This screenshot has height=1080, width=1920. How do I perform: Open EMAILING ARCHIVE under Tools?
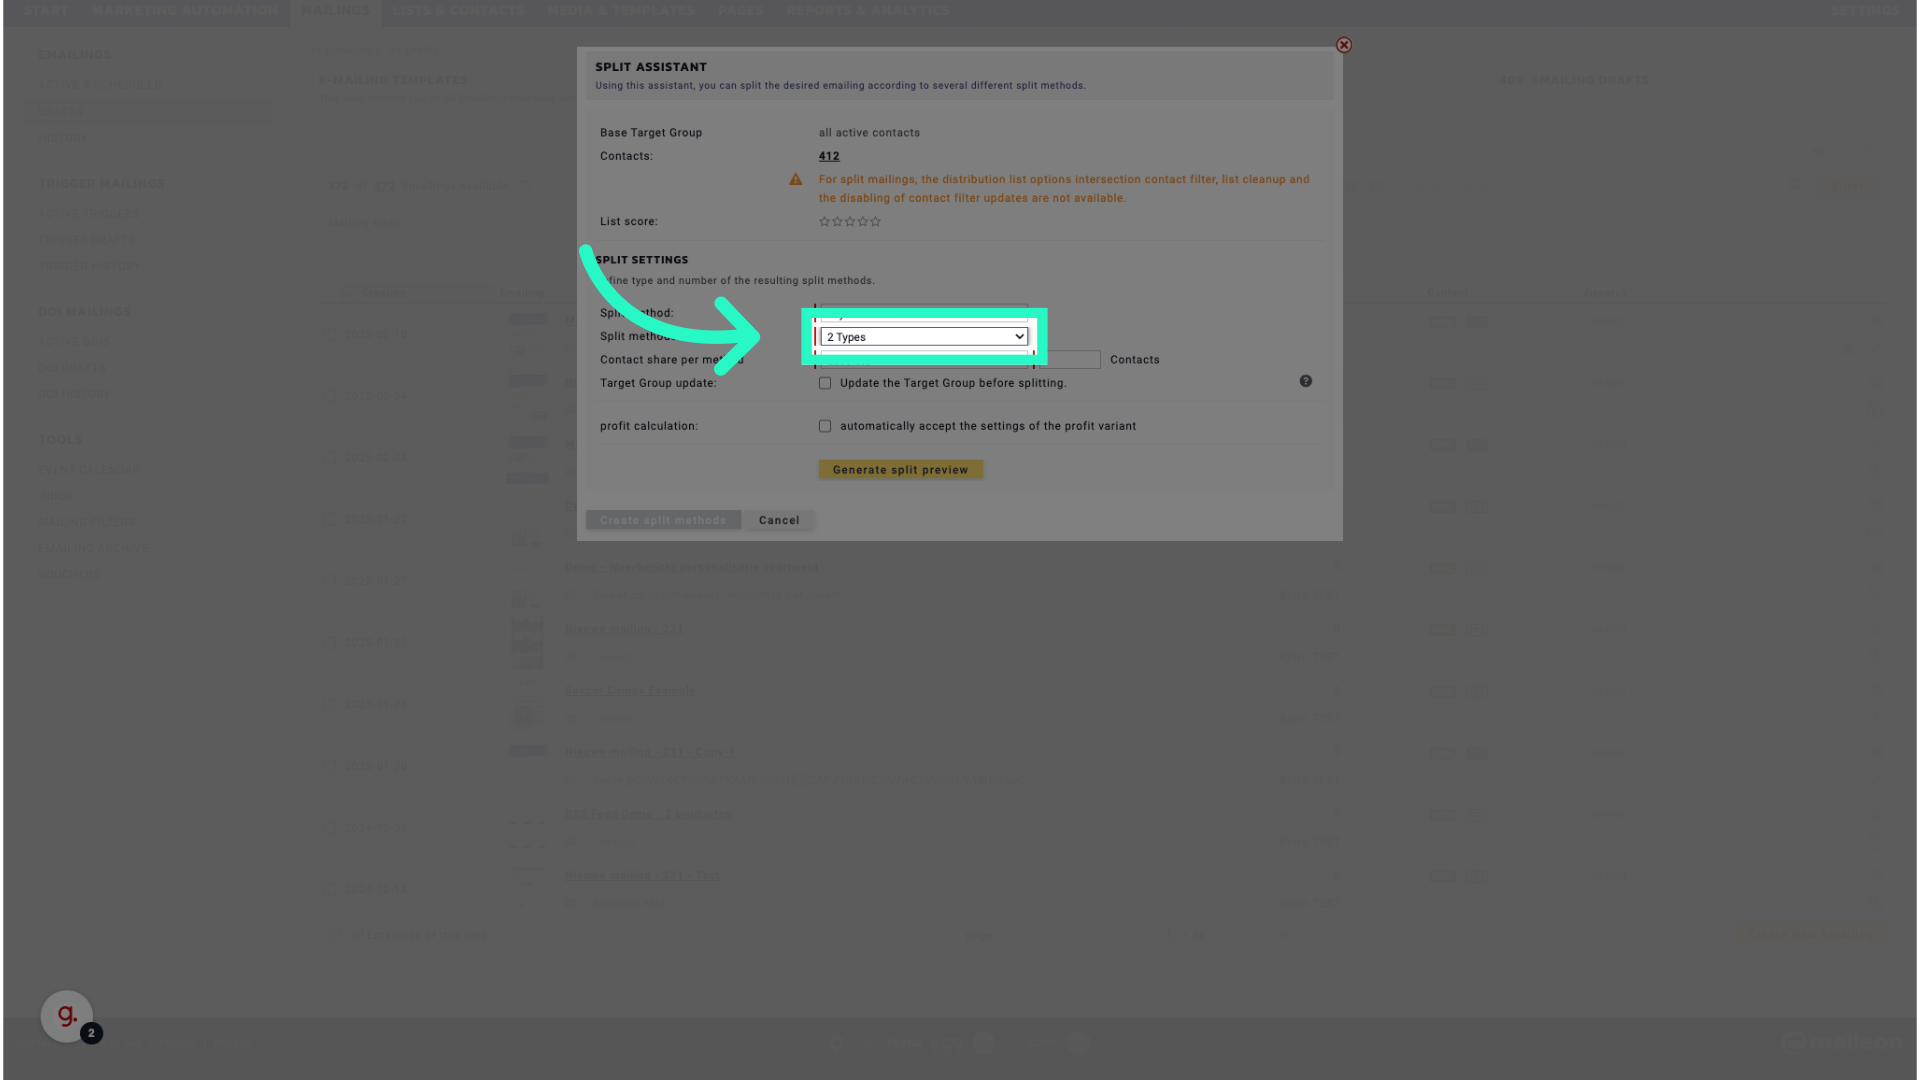click(x=94, y=549)
